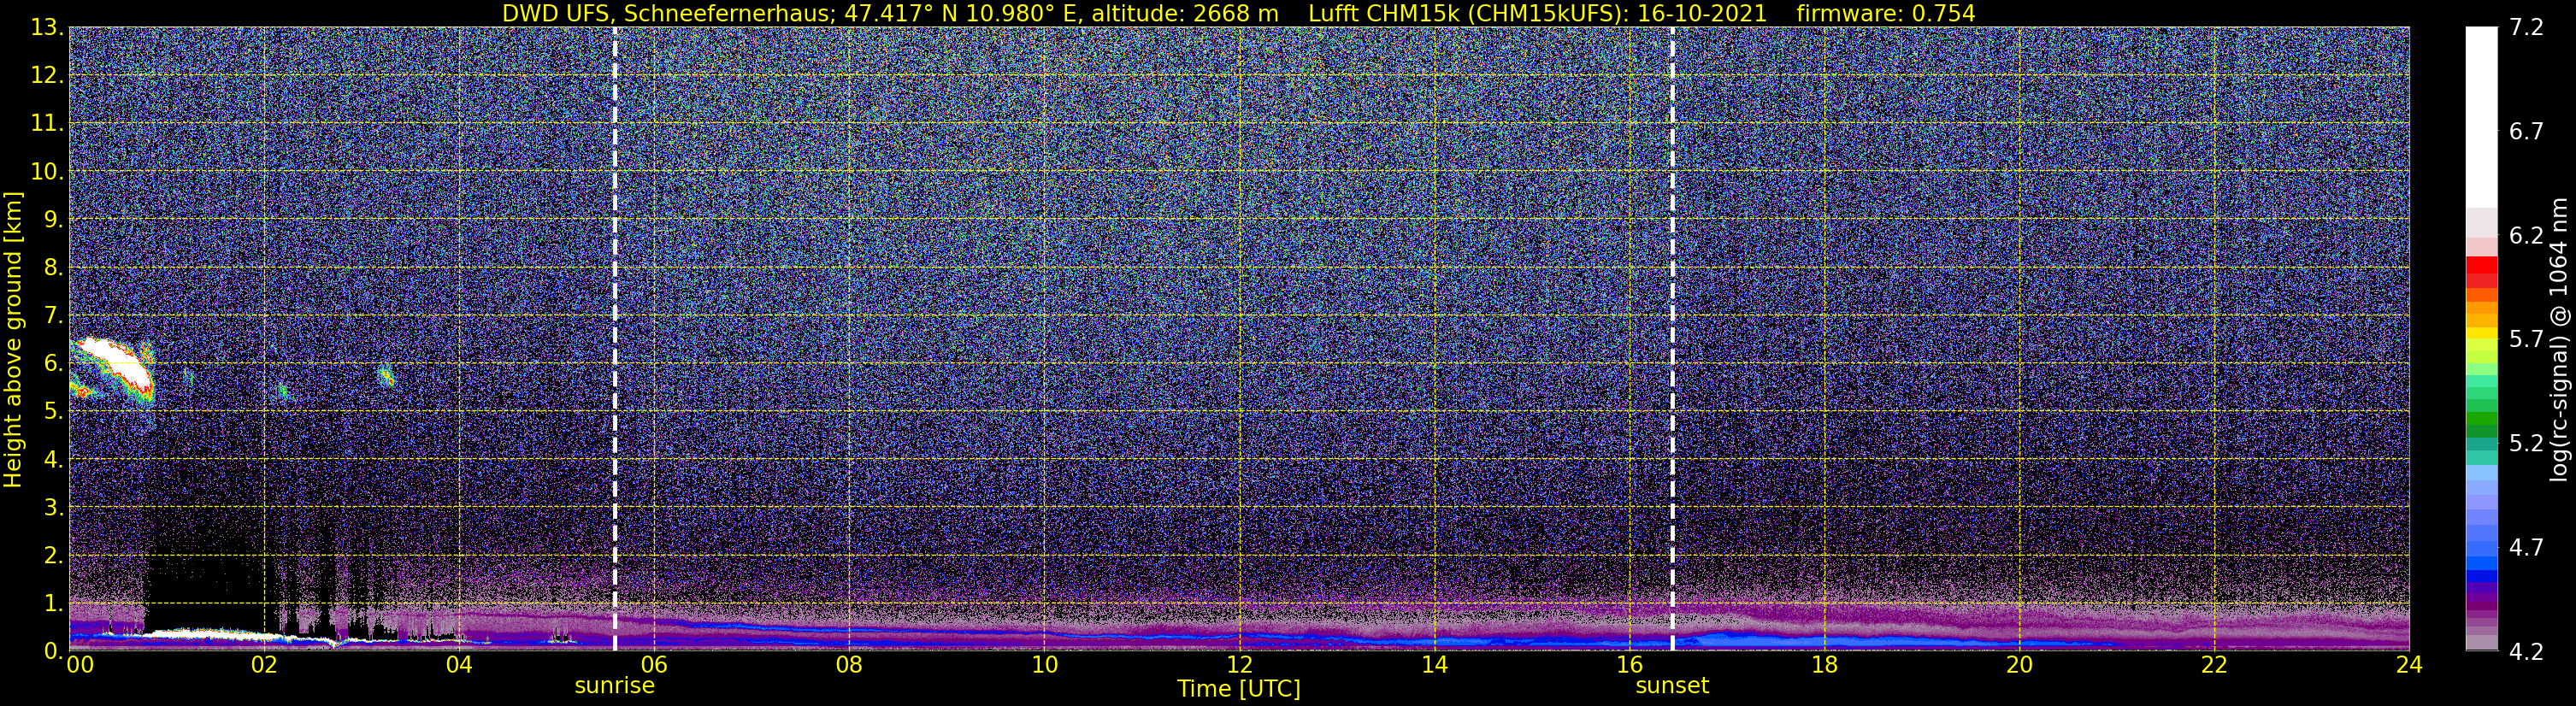2576x706 pixels.
Task: Click the height tick label 12
Action: pos(47,76)
